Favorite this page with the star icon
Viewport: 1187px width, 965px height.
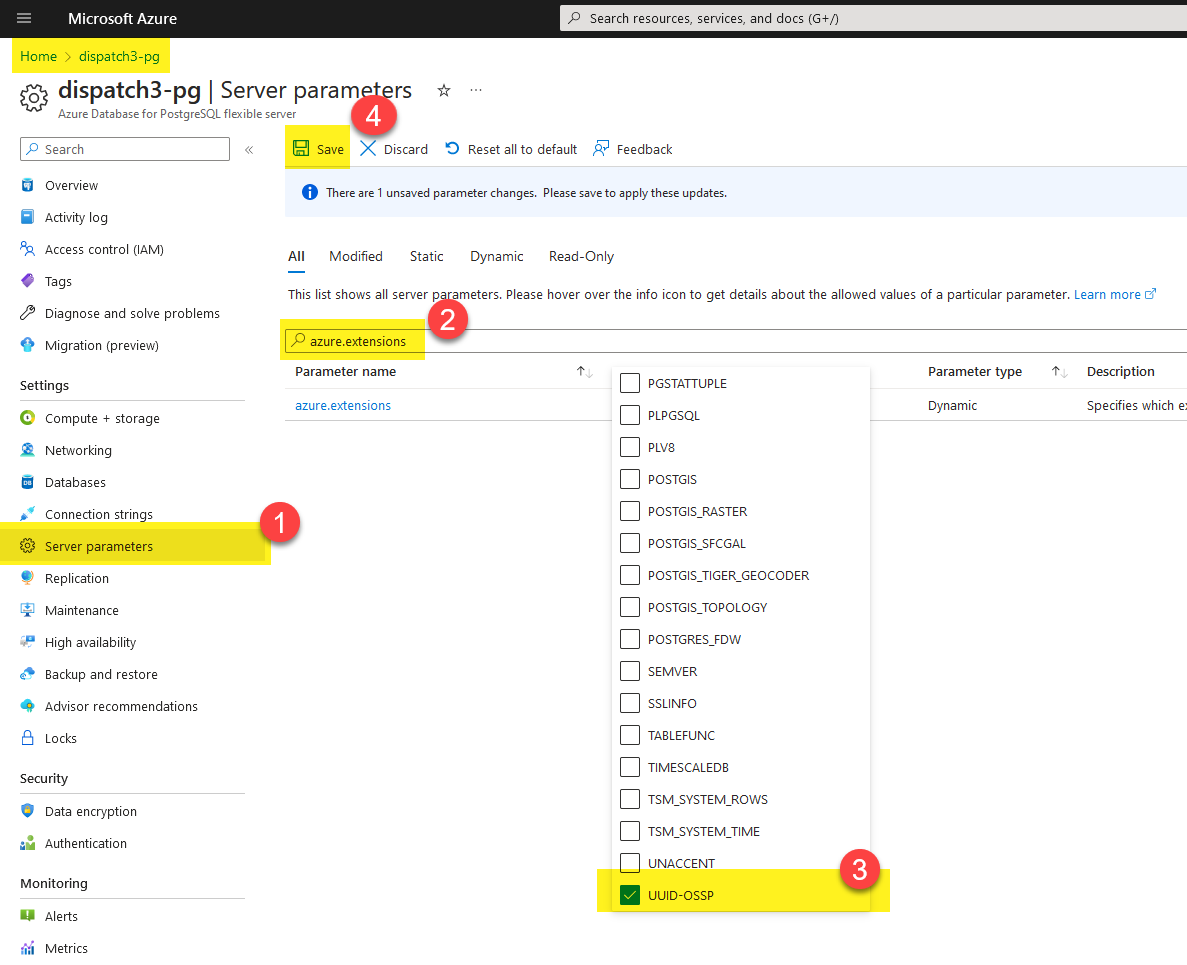444,90
